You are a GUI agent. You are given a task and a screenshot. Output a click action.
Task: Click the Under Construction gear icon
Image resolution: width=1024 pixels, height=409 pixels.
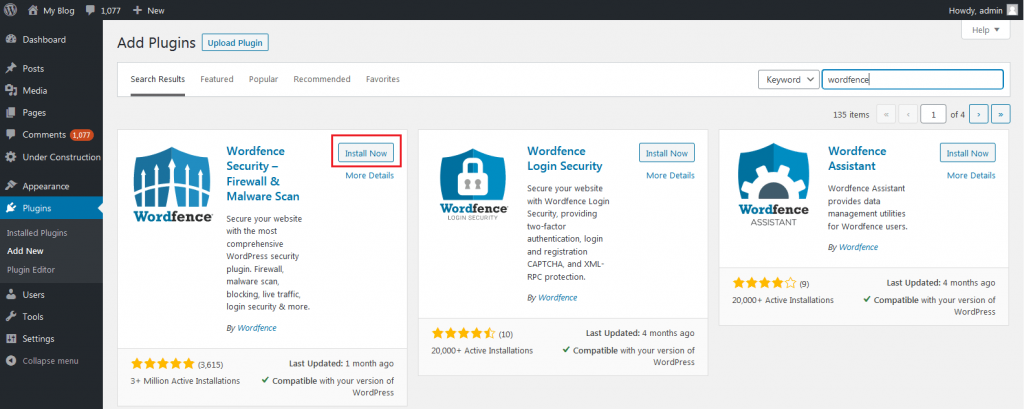pos(10,157)
